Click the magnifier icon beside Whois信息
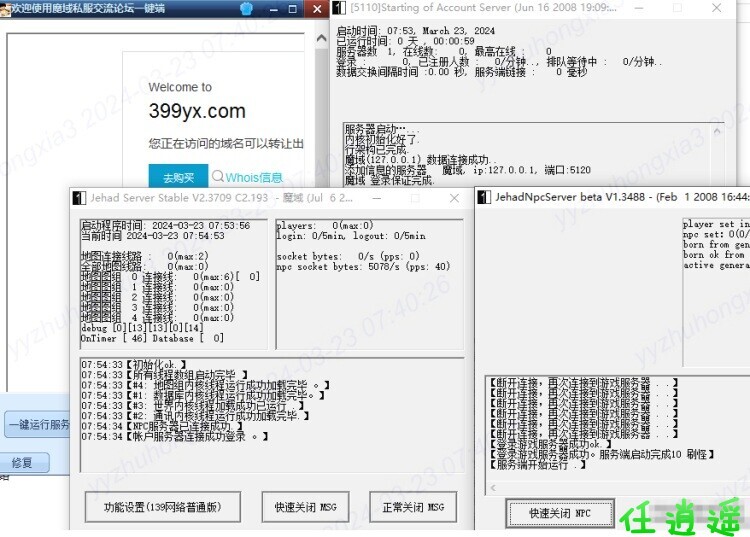This screenshot has height=537, width=750. tap(218, 177)
